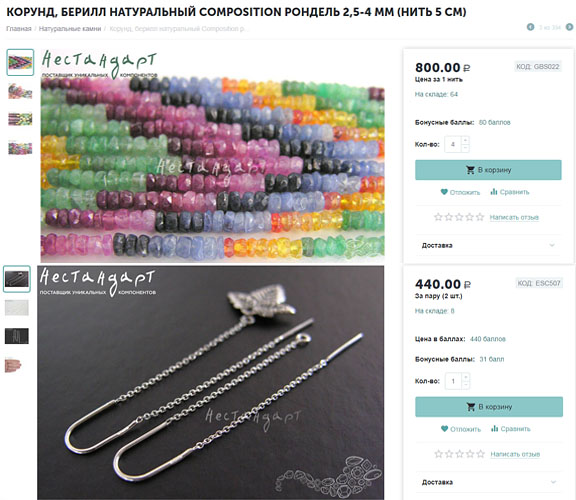The width and height of the screenshot is (576, 500).
Task: Open Натуральные камни breadcrumb category
Action: pos(70,29)
